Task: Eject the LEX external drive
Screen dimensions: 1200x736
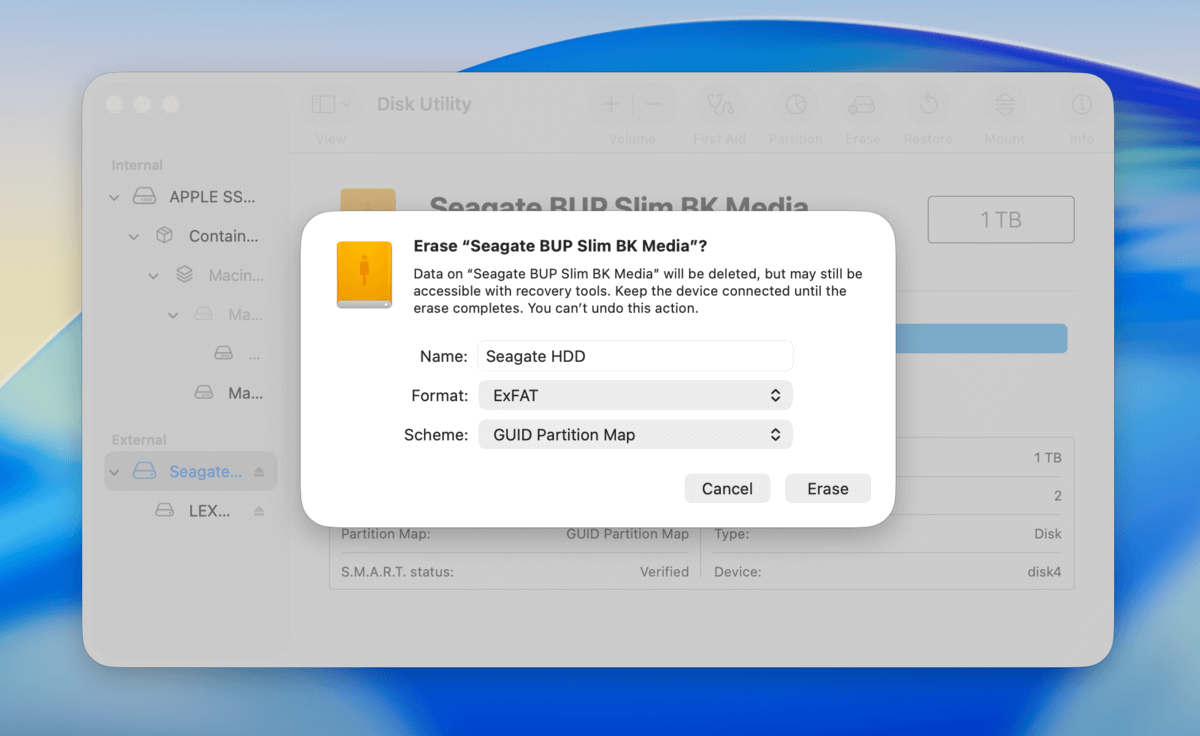Action: tap(258, 510)
